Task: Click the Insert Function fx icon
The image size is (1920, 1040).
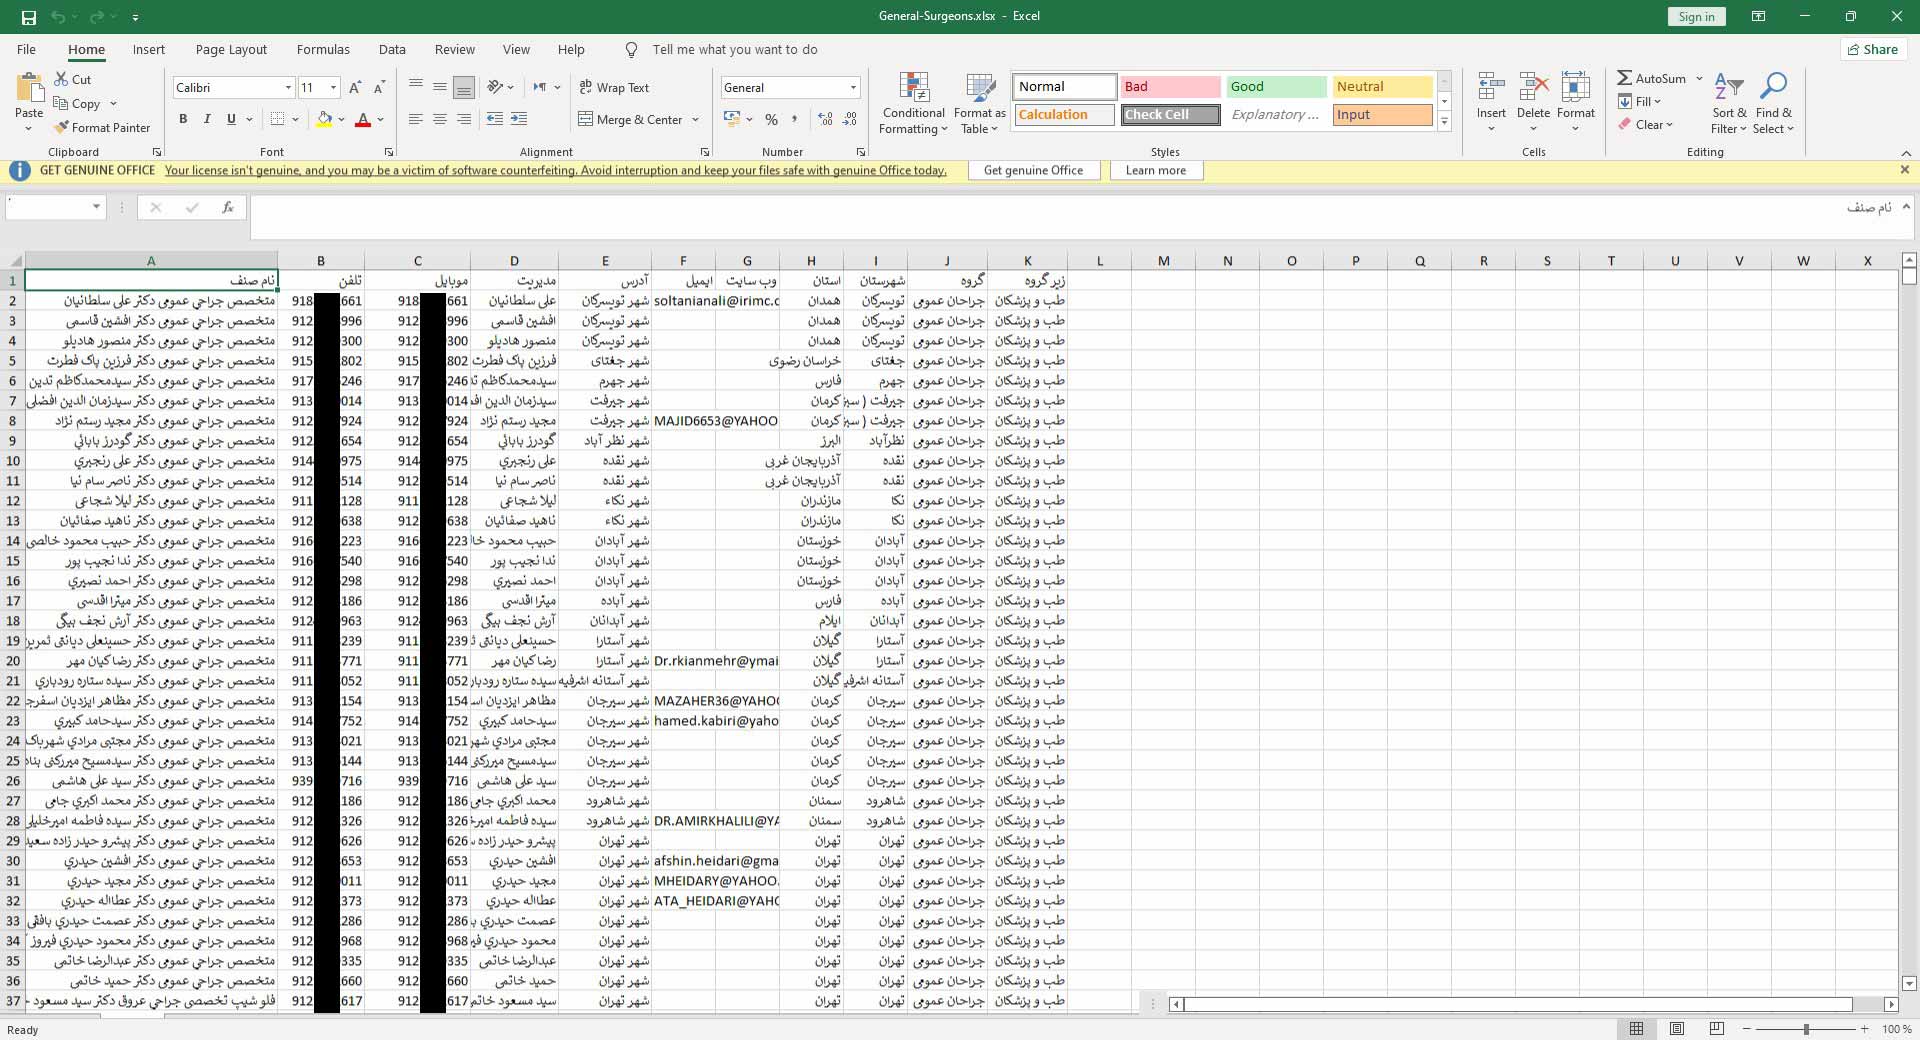Action: [x=228, y=208]
